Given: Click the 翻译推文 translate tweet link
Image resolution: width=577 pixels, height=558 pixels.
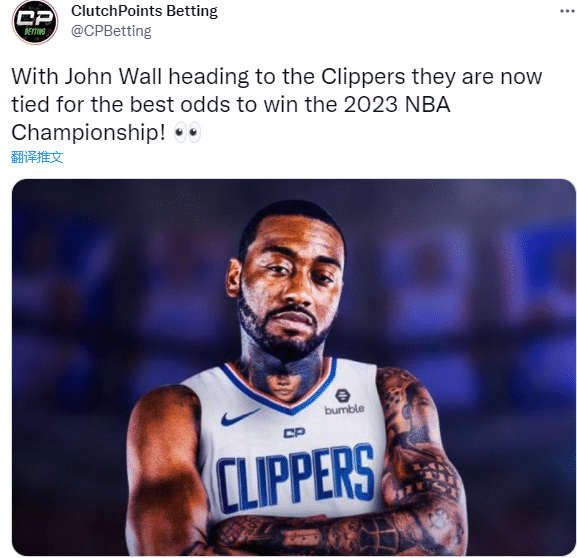Looking at the screenshot, I should click(x=37, y=157).
